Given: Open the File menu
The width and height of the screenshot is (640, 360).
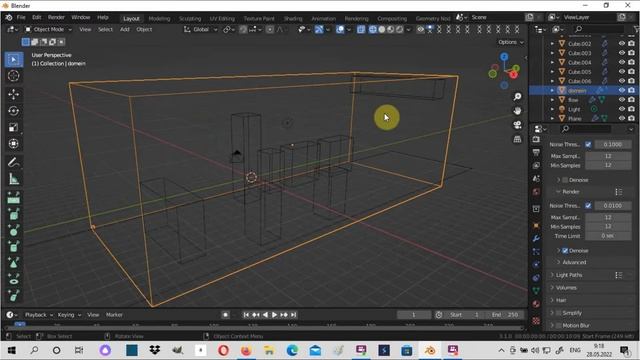Looking at the screenshot, I should (21, 18).
